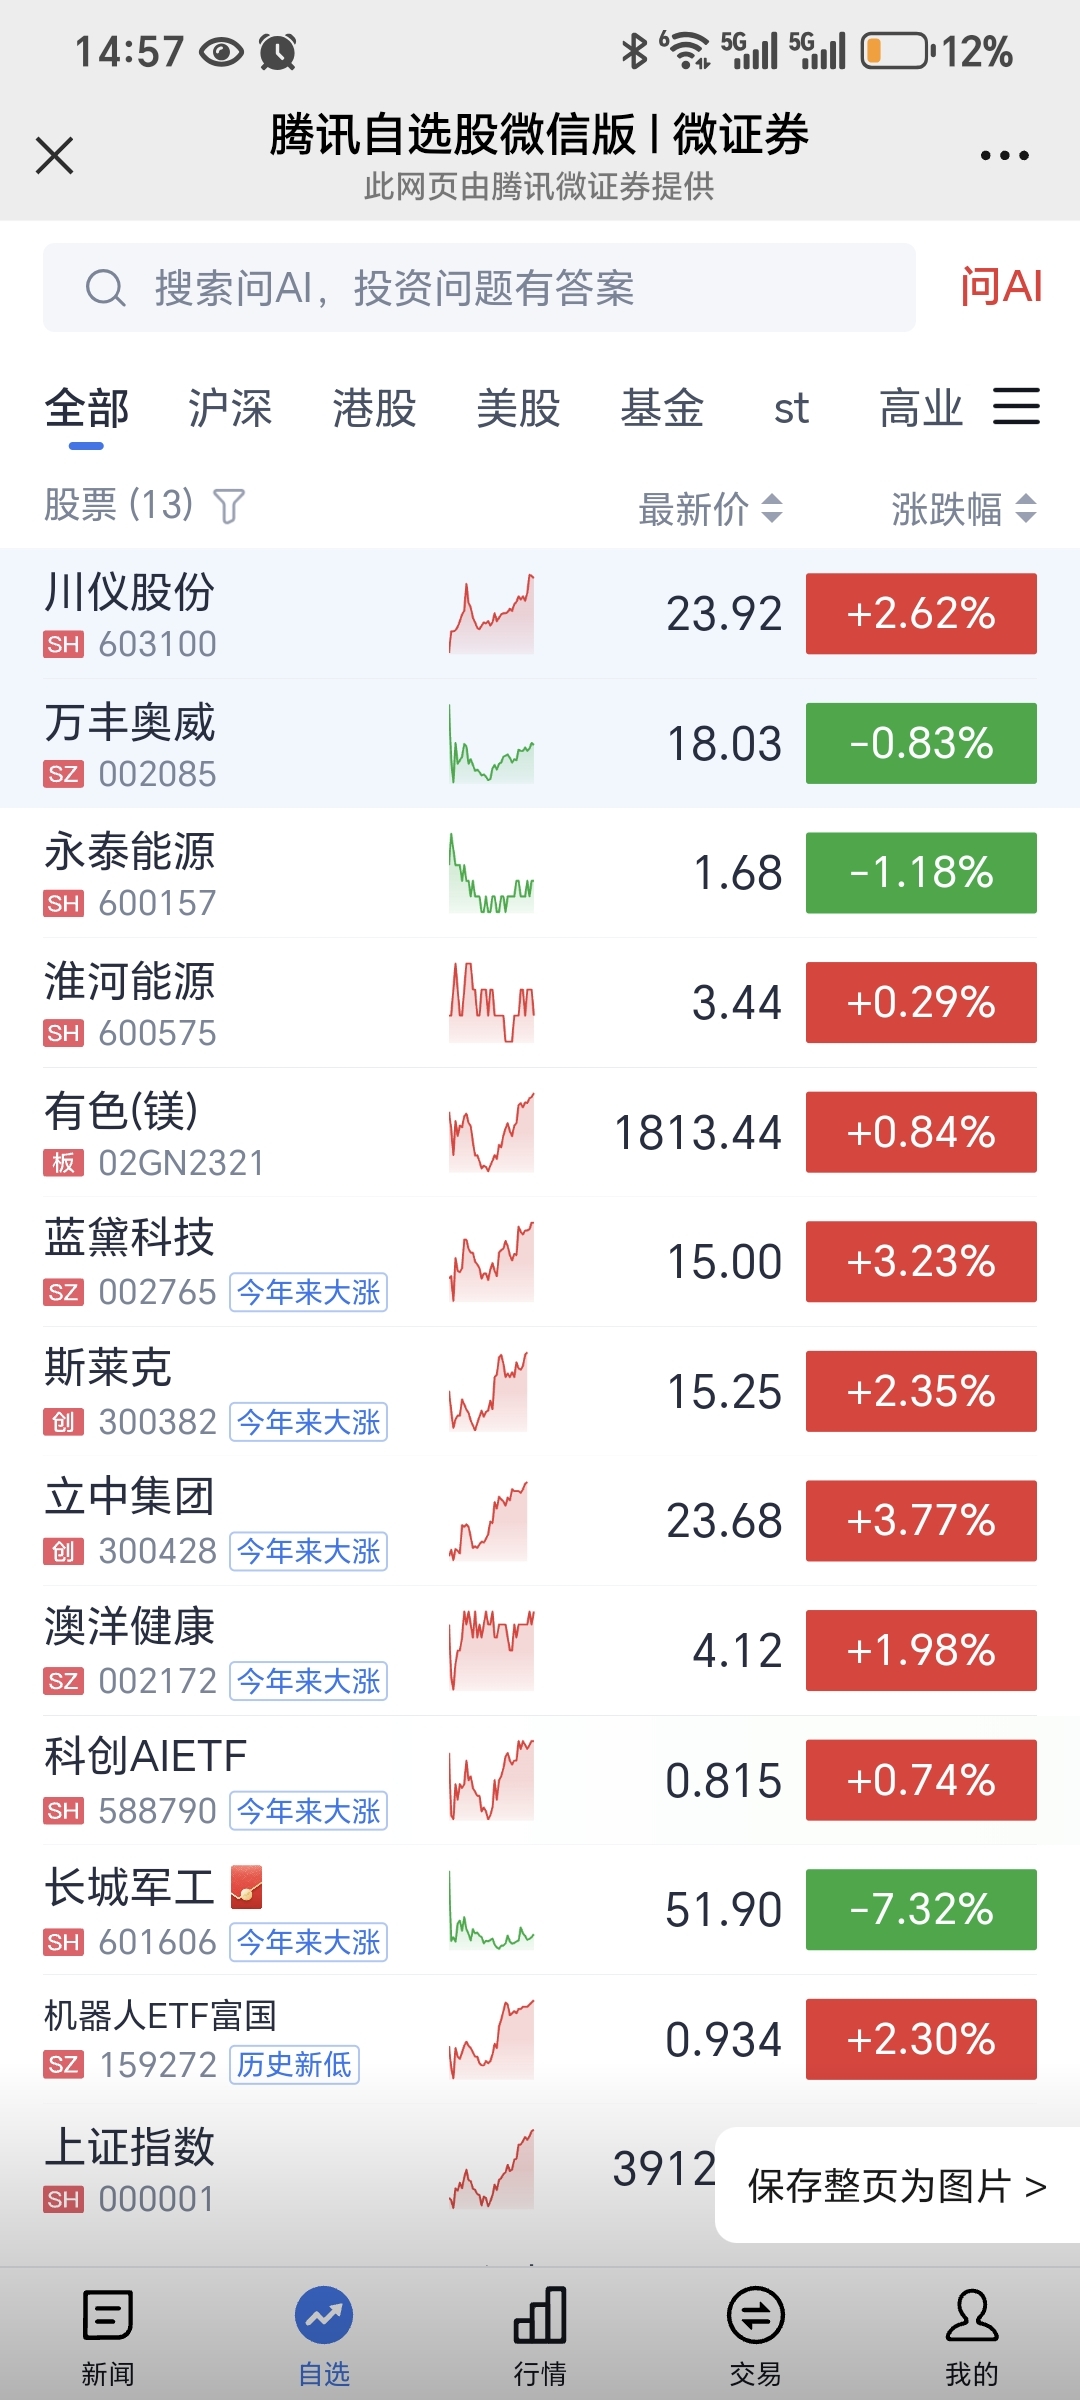Open the three-dot more options menu
Viewport: 1080px width, 2400px height.
pyautogui.click(x=1004, y=156)
